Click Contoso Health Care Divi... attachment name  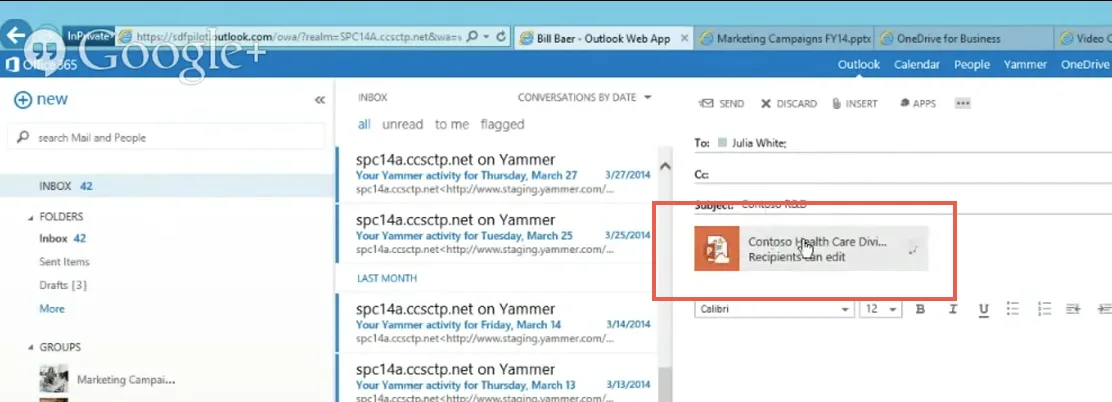click(818, 242)
